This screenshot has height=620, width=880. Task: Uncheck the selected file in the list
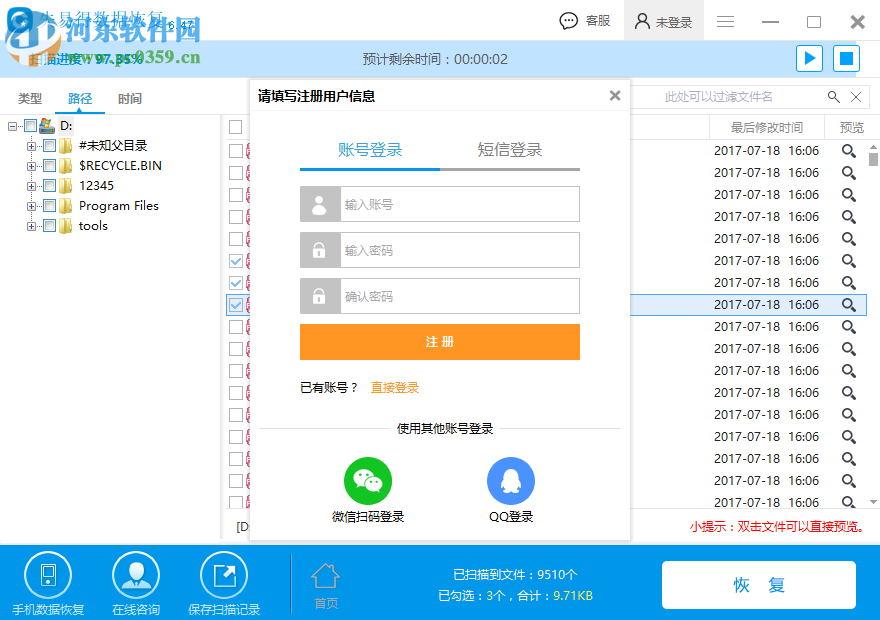(x=237, y=306)
